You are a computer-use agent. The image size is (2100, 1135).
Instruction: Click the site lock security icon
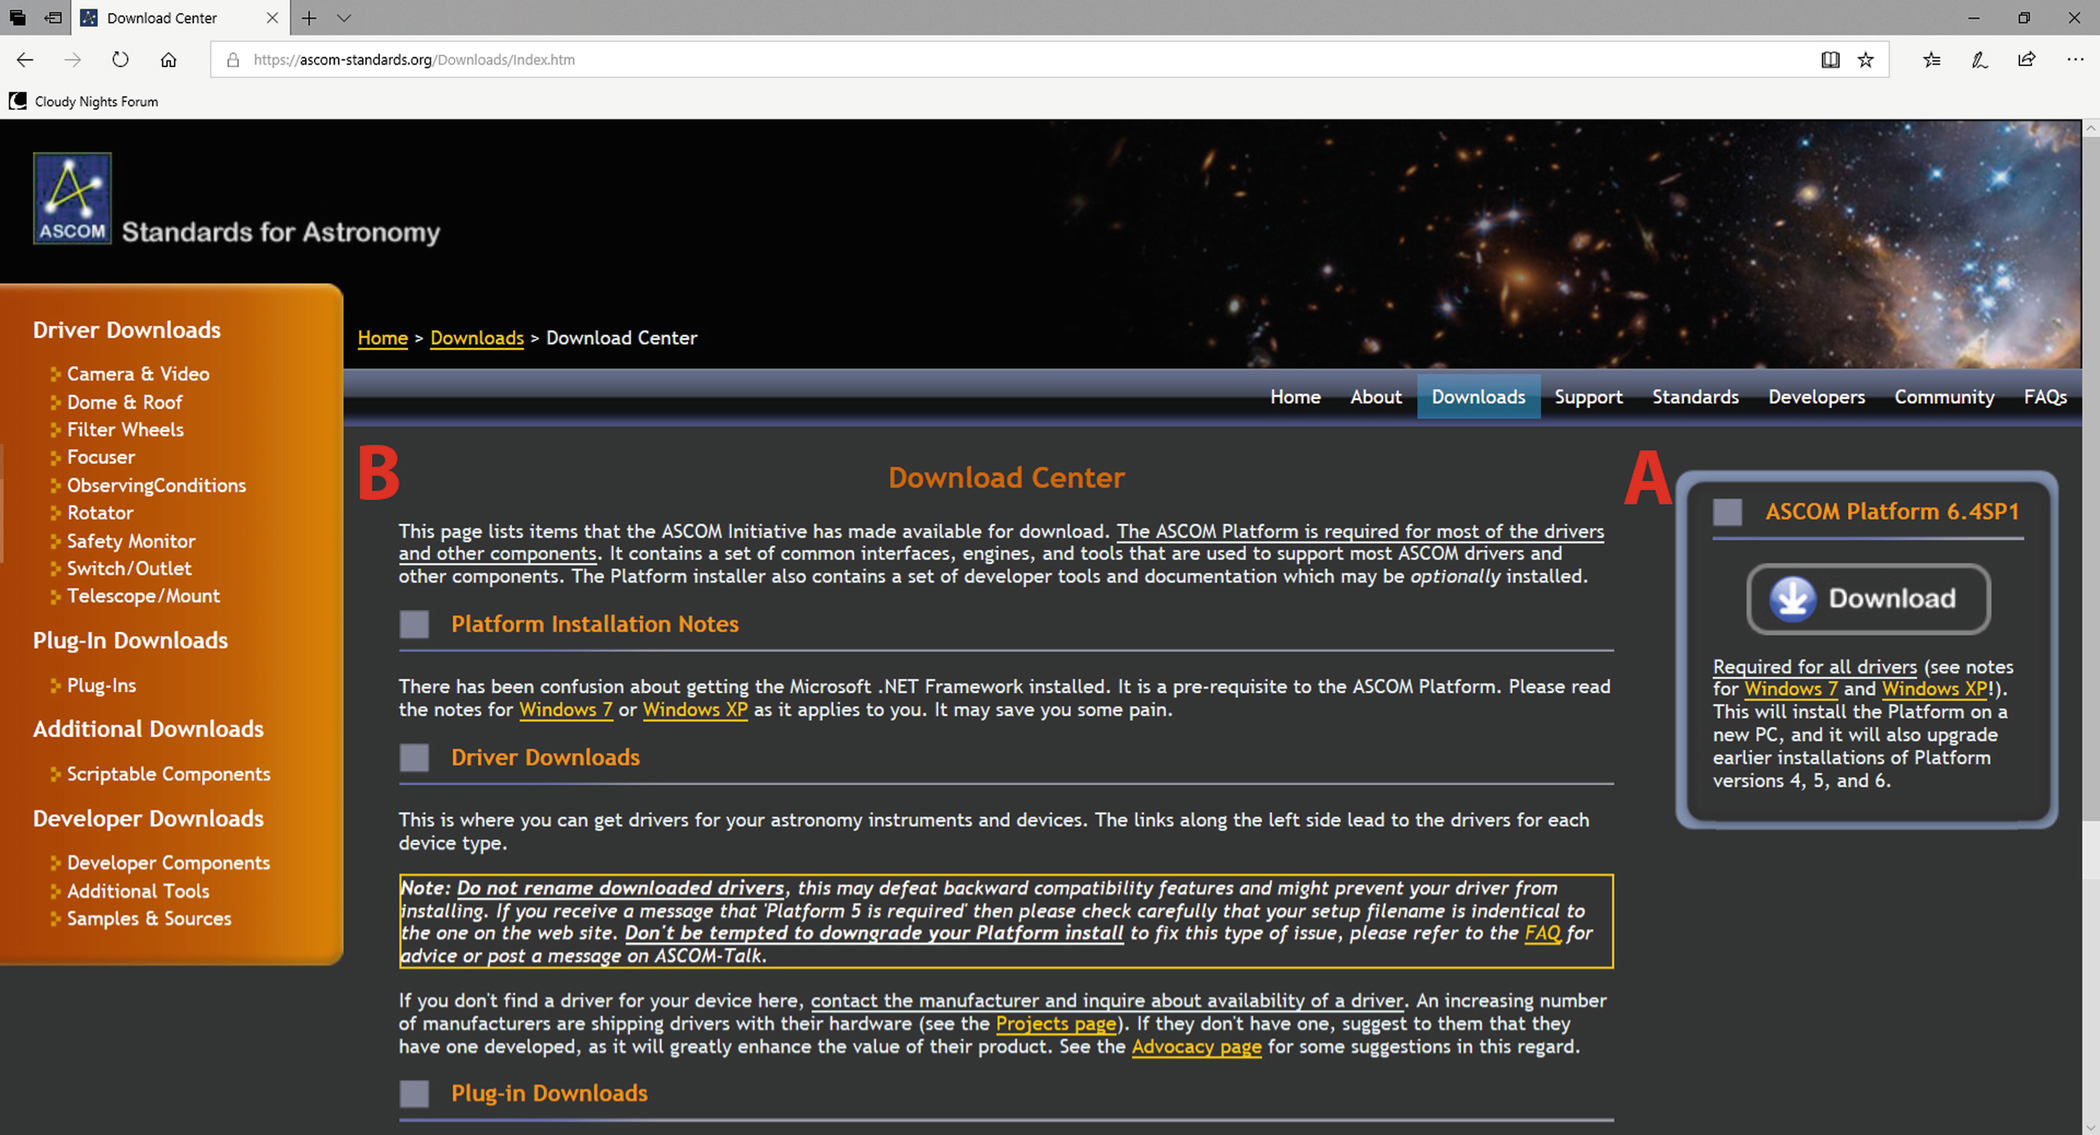click(x=232, y=60)
